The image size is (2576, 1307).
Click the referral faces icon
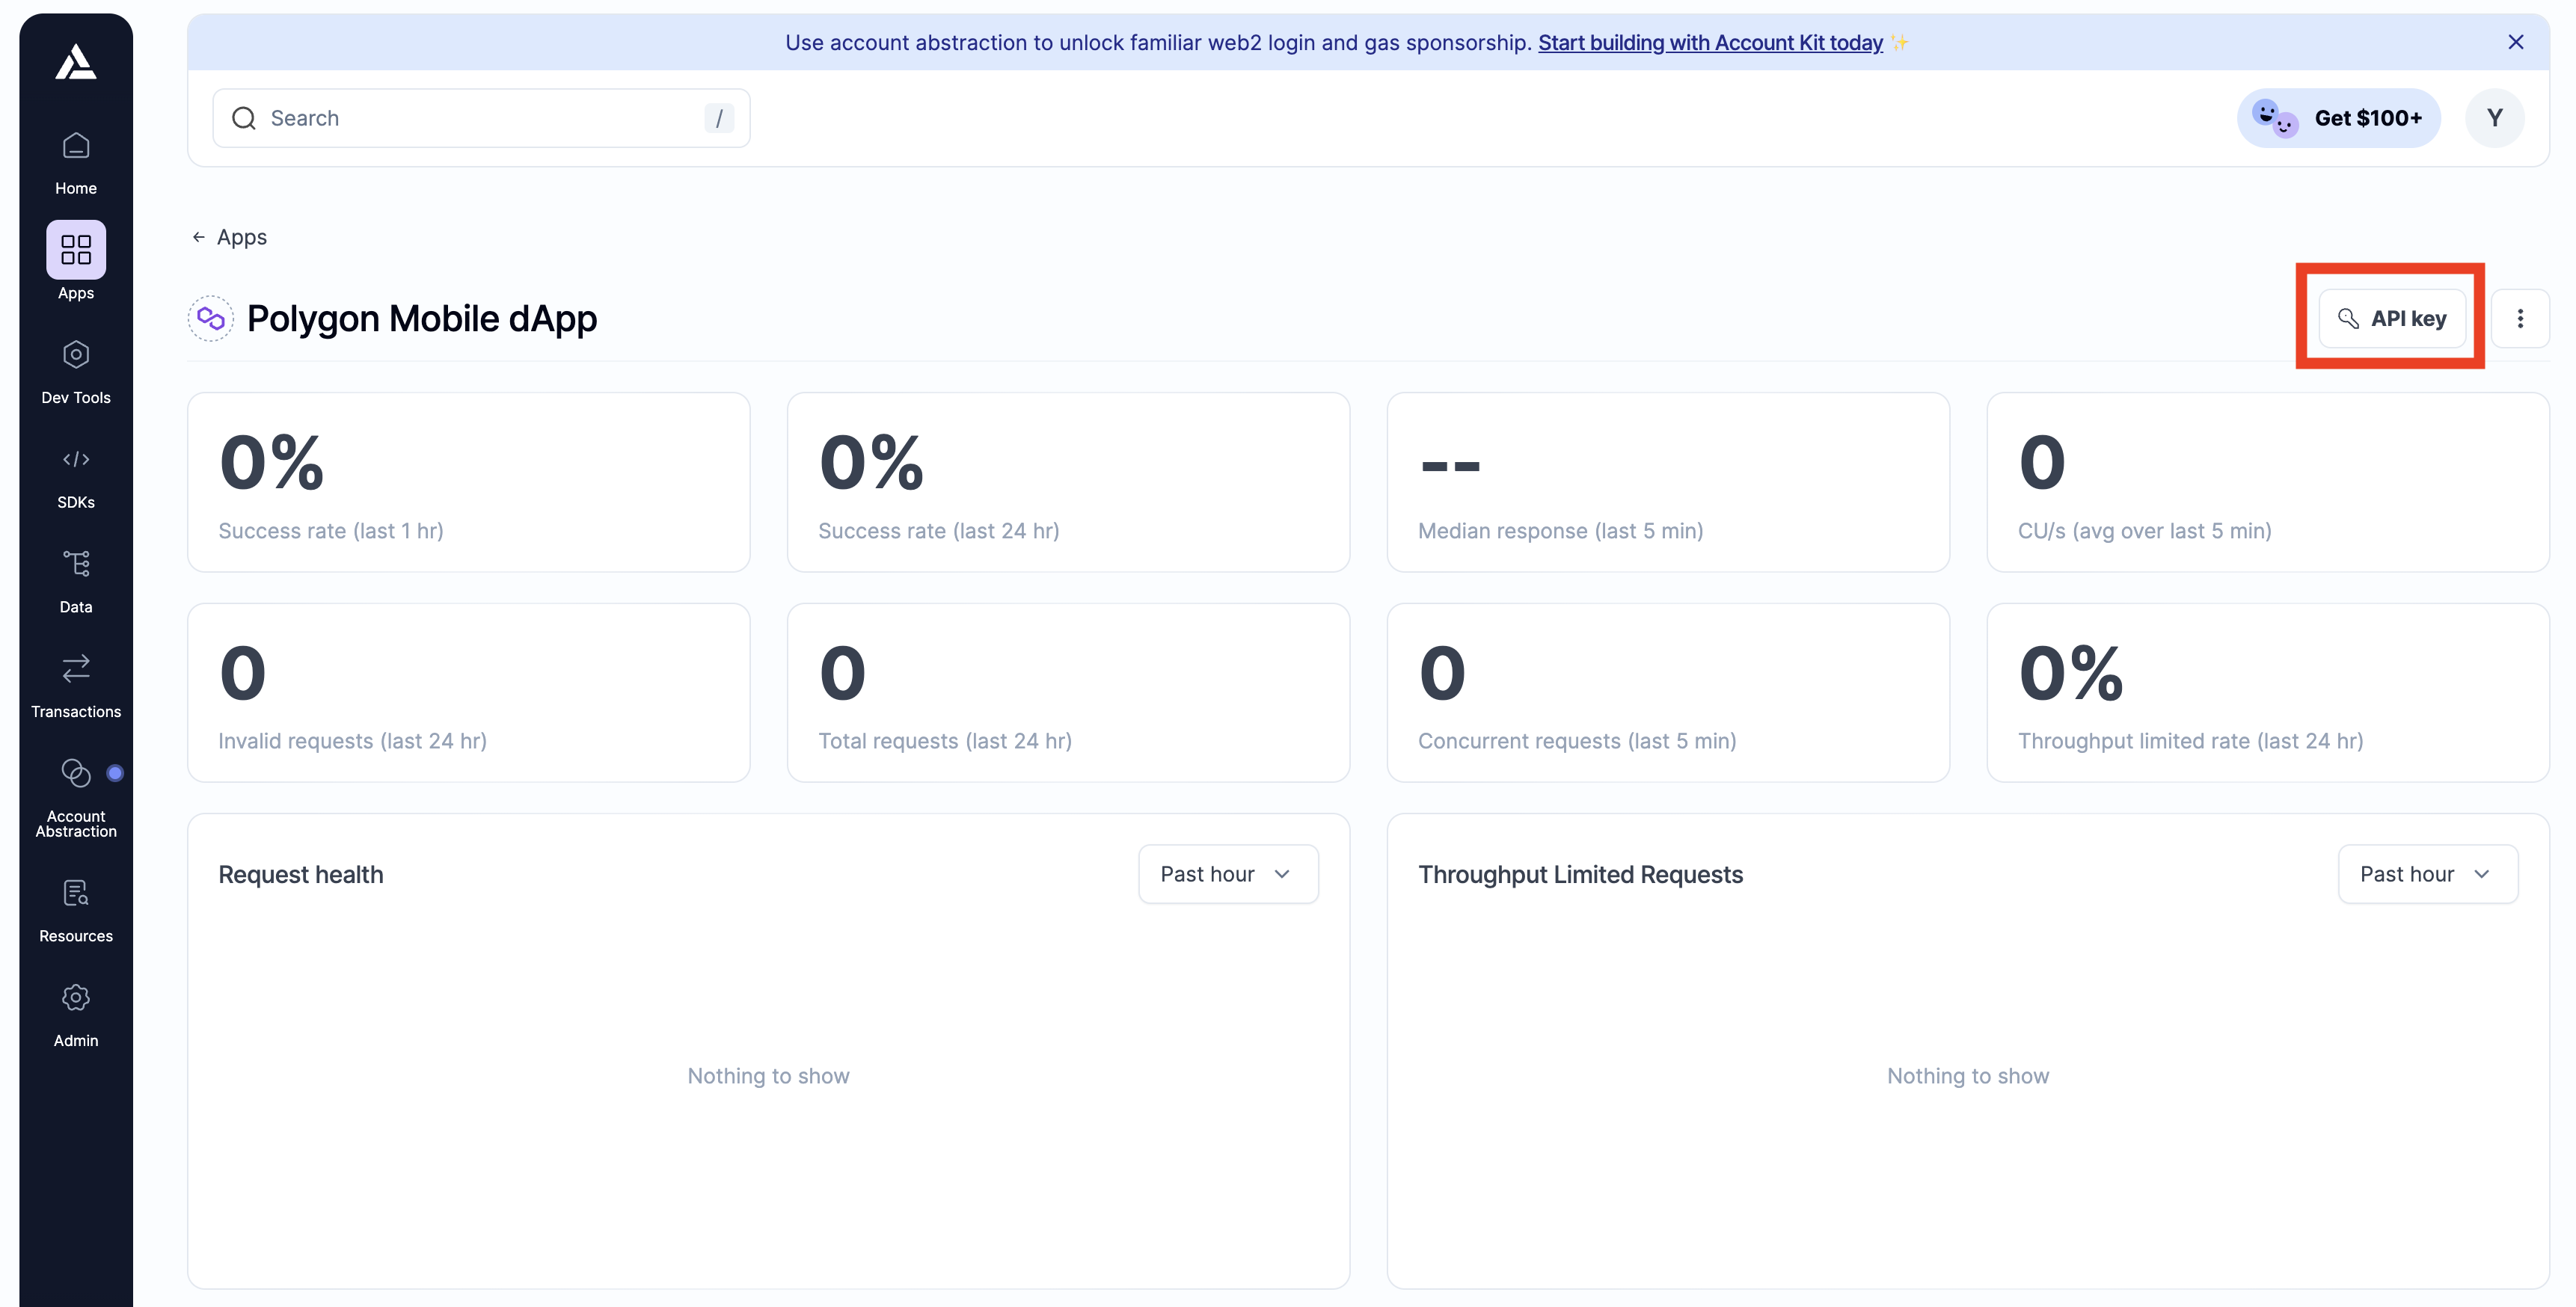[x=2275, y=118]
